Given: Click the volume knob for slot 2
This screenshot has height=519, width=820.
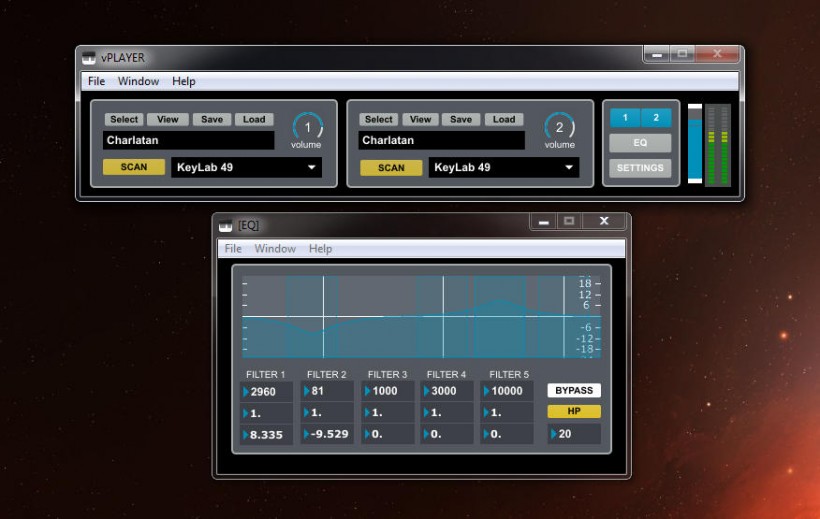Looking at the screenshot, I should (559, 127).
